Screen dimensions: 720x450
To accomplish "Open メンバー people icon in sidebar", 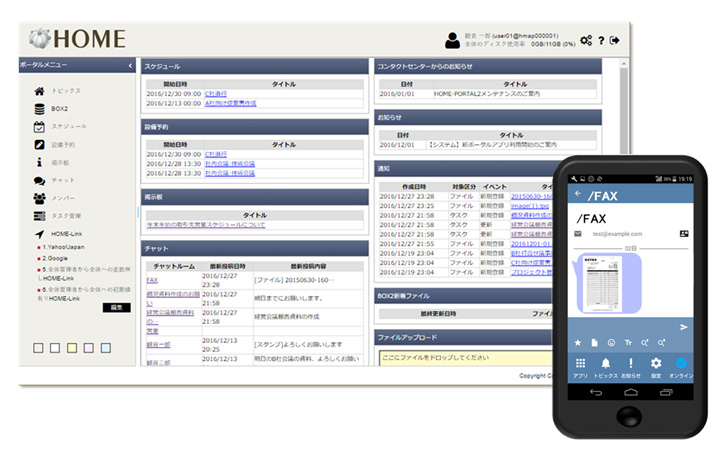I will pyautogui.click(x=39, y=198).
